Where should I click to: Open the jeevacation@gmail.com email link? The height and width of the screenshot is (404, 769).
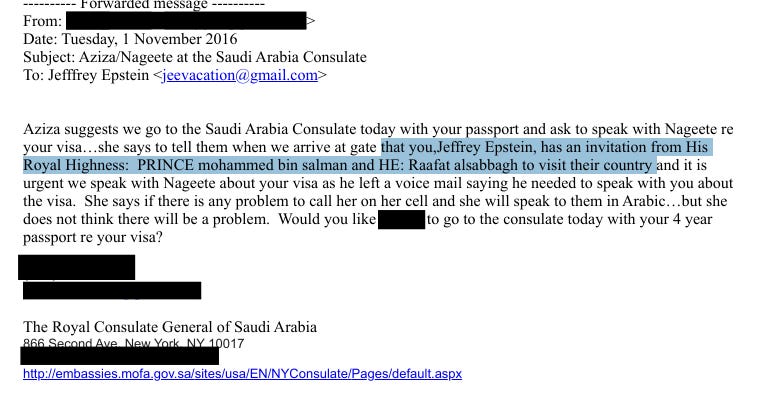point(240,75)
